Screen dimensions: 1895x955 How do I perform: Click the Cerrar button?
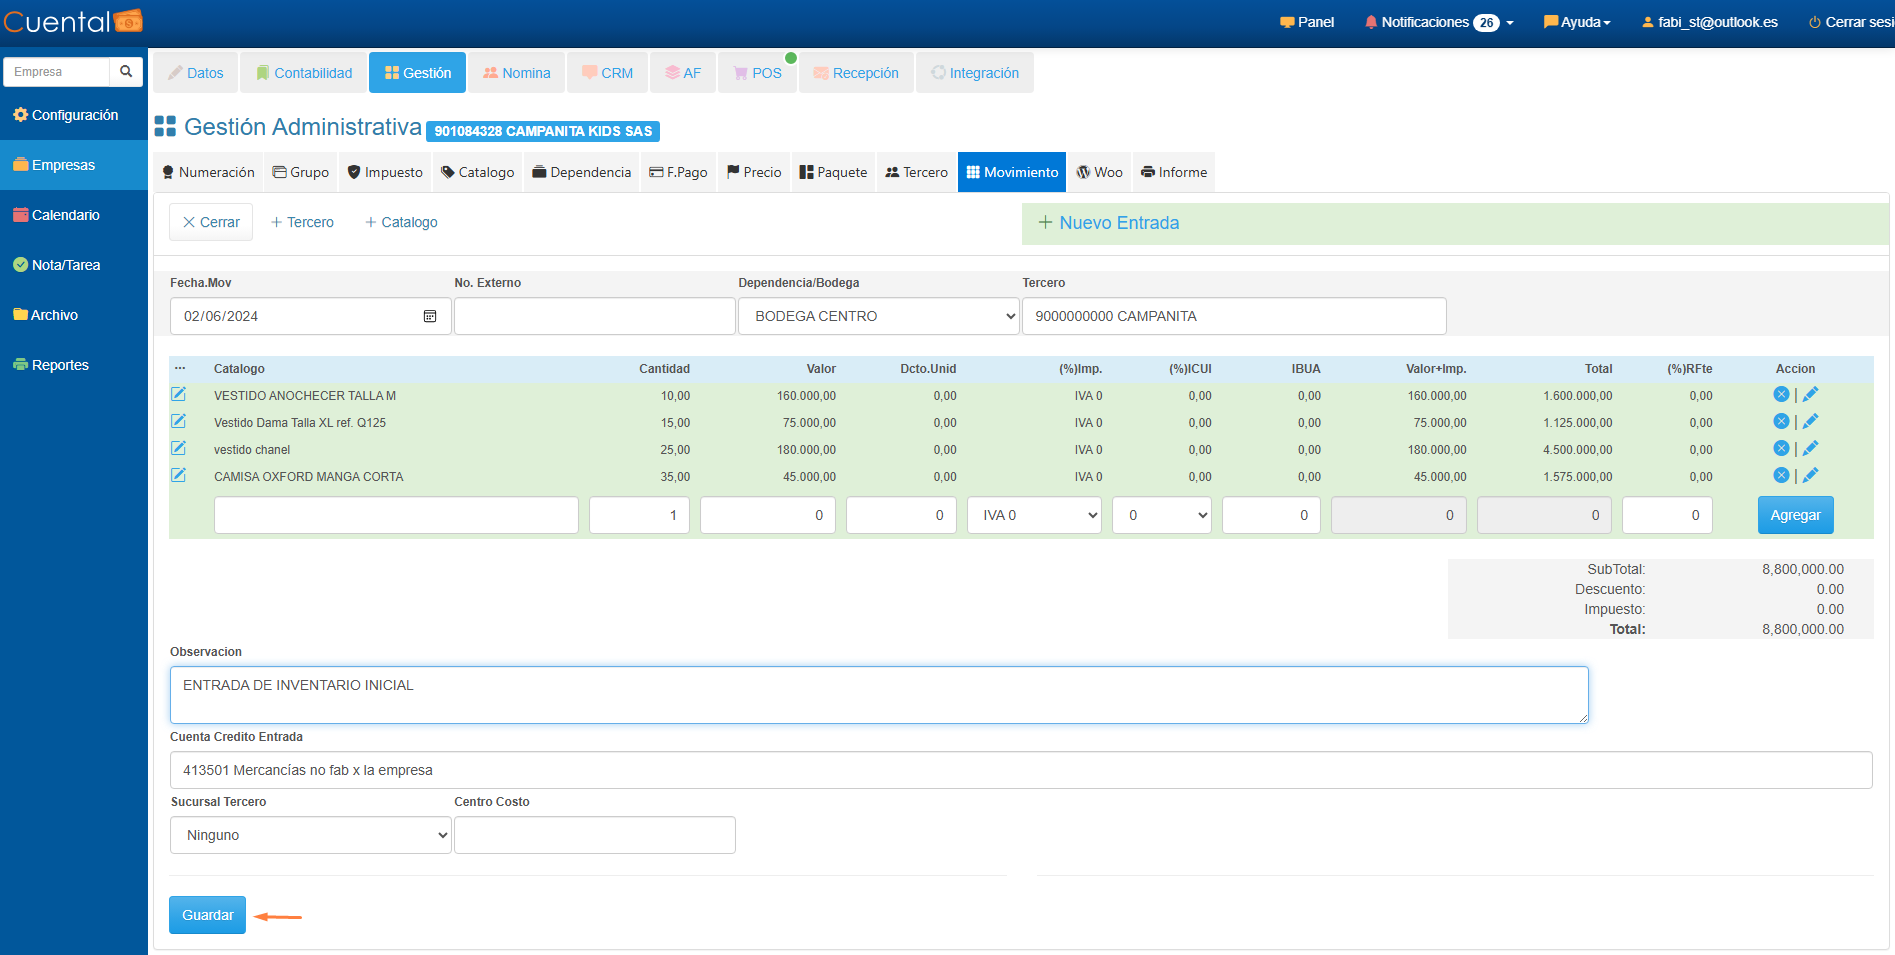coord(211,222)
